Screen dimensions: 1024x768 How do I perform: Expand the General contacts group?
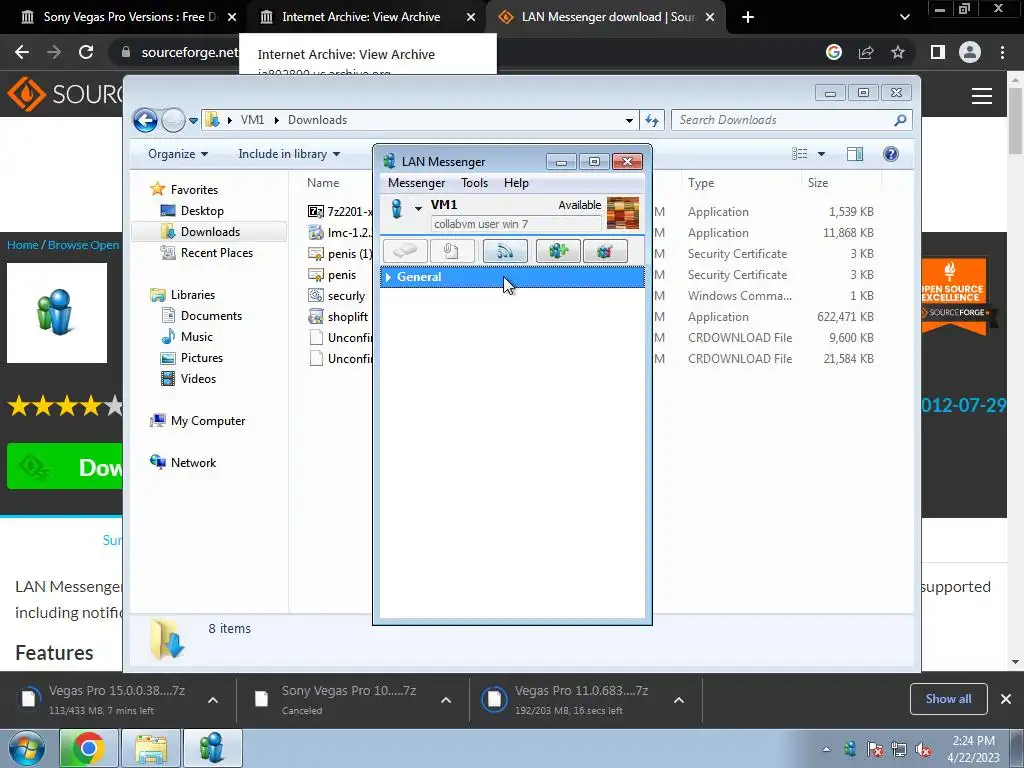[x=389, y=277]
